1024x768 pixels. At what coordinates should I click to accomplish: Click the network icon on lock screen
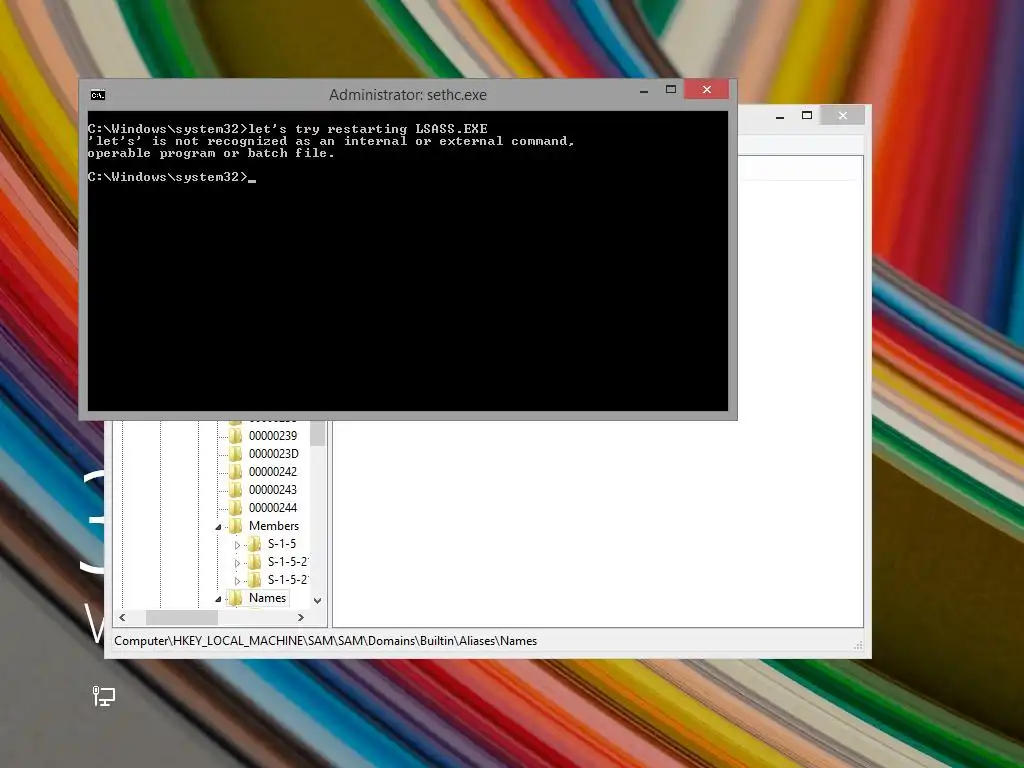pos(103,696)
